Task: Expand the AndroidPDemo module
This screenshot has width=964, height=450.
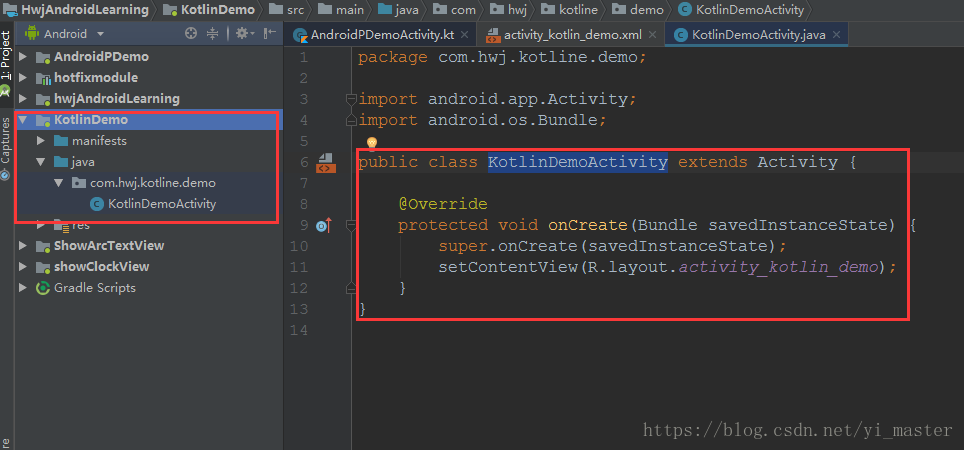Action: (x=23, y=57)
